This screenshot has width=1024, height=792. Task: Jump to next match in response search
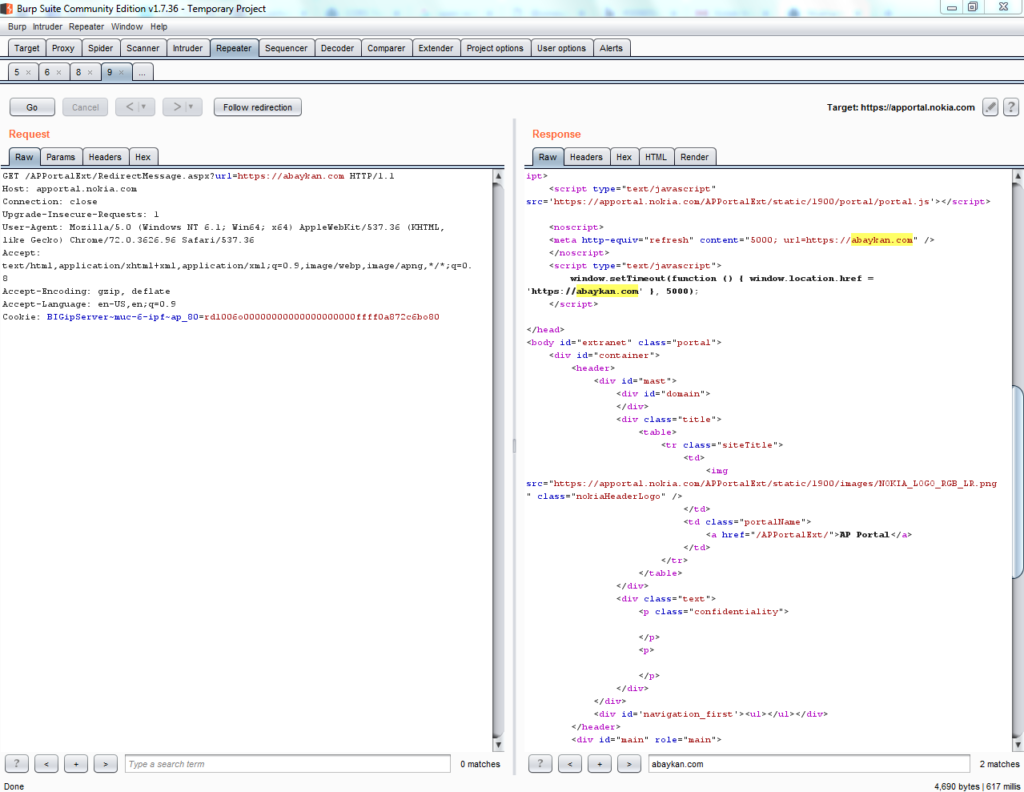628,764
